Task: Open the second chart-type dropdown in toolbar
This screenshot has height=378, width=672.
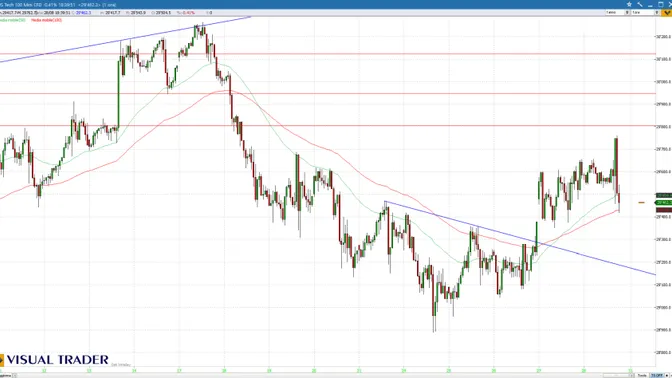Action: pos(645,13)
